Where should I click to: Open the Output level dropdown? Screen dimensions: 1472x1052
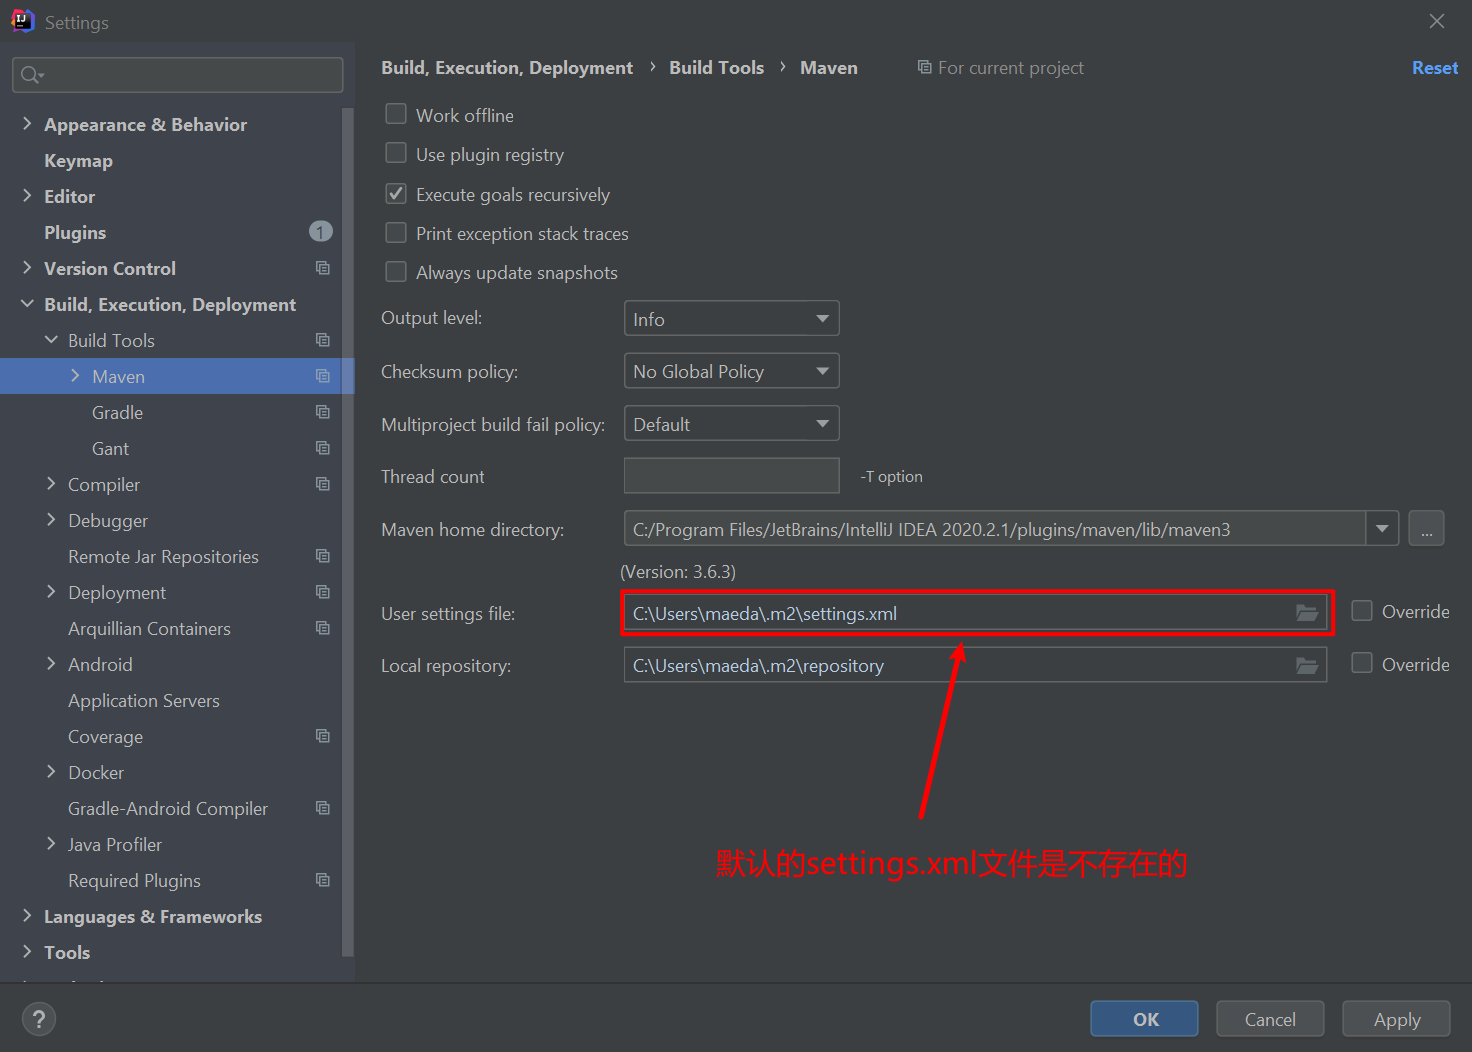pos(731,319)
